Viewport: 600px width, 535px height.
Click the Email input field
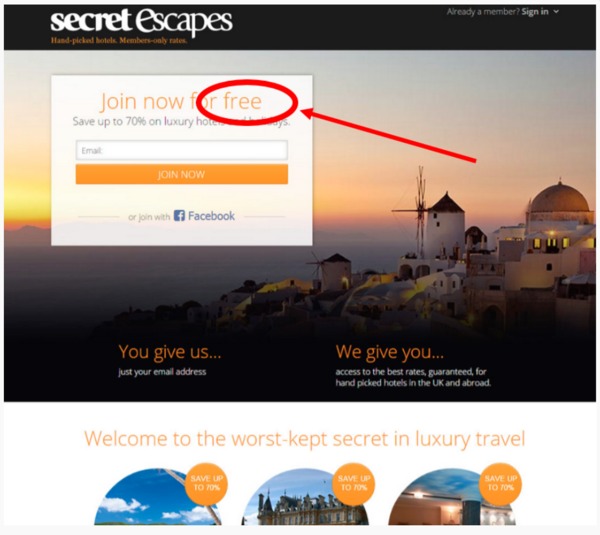point(182,150)
